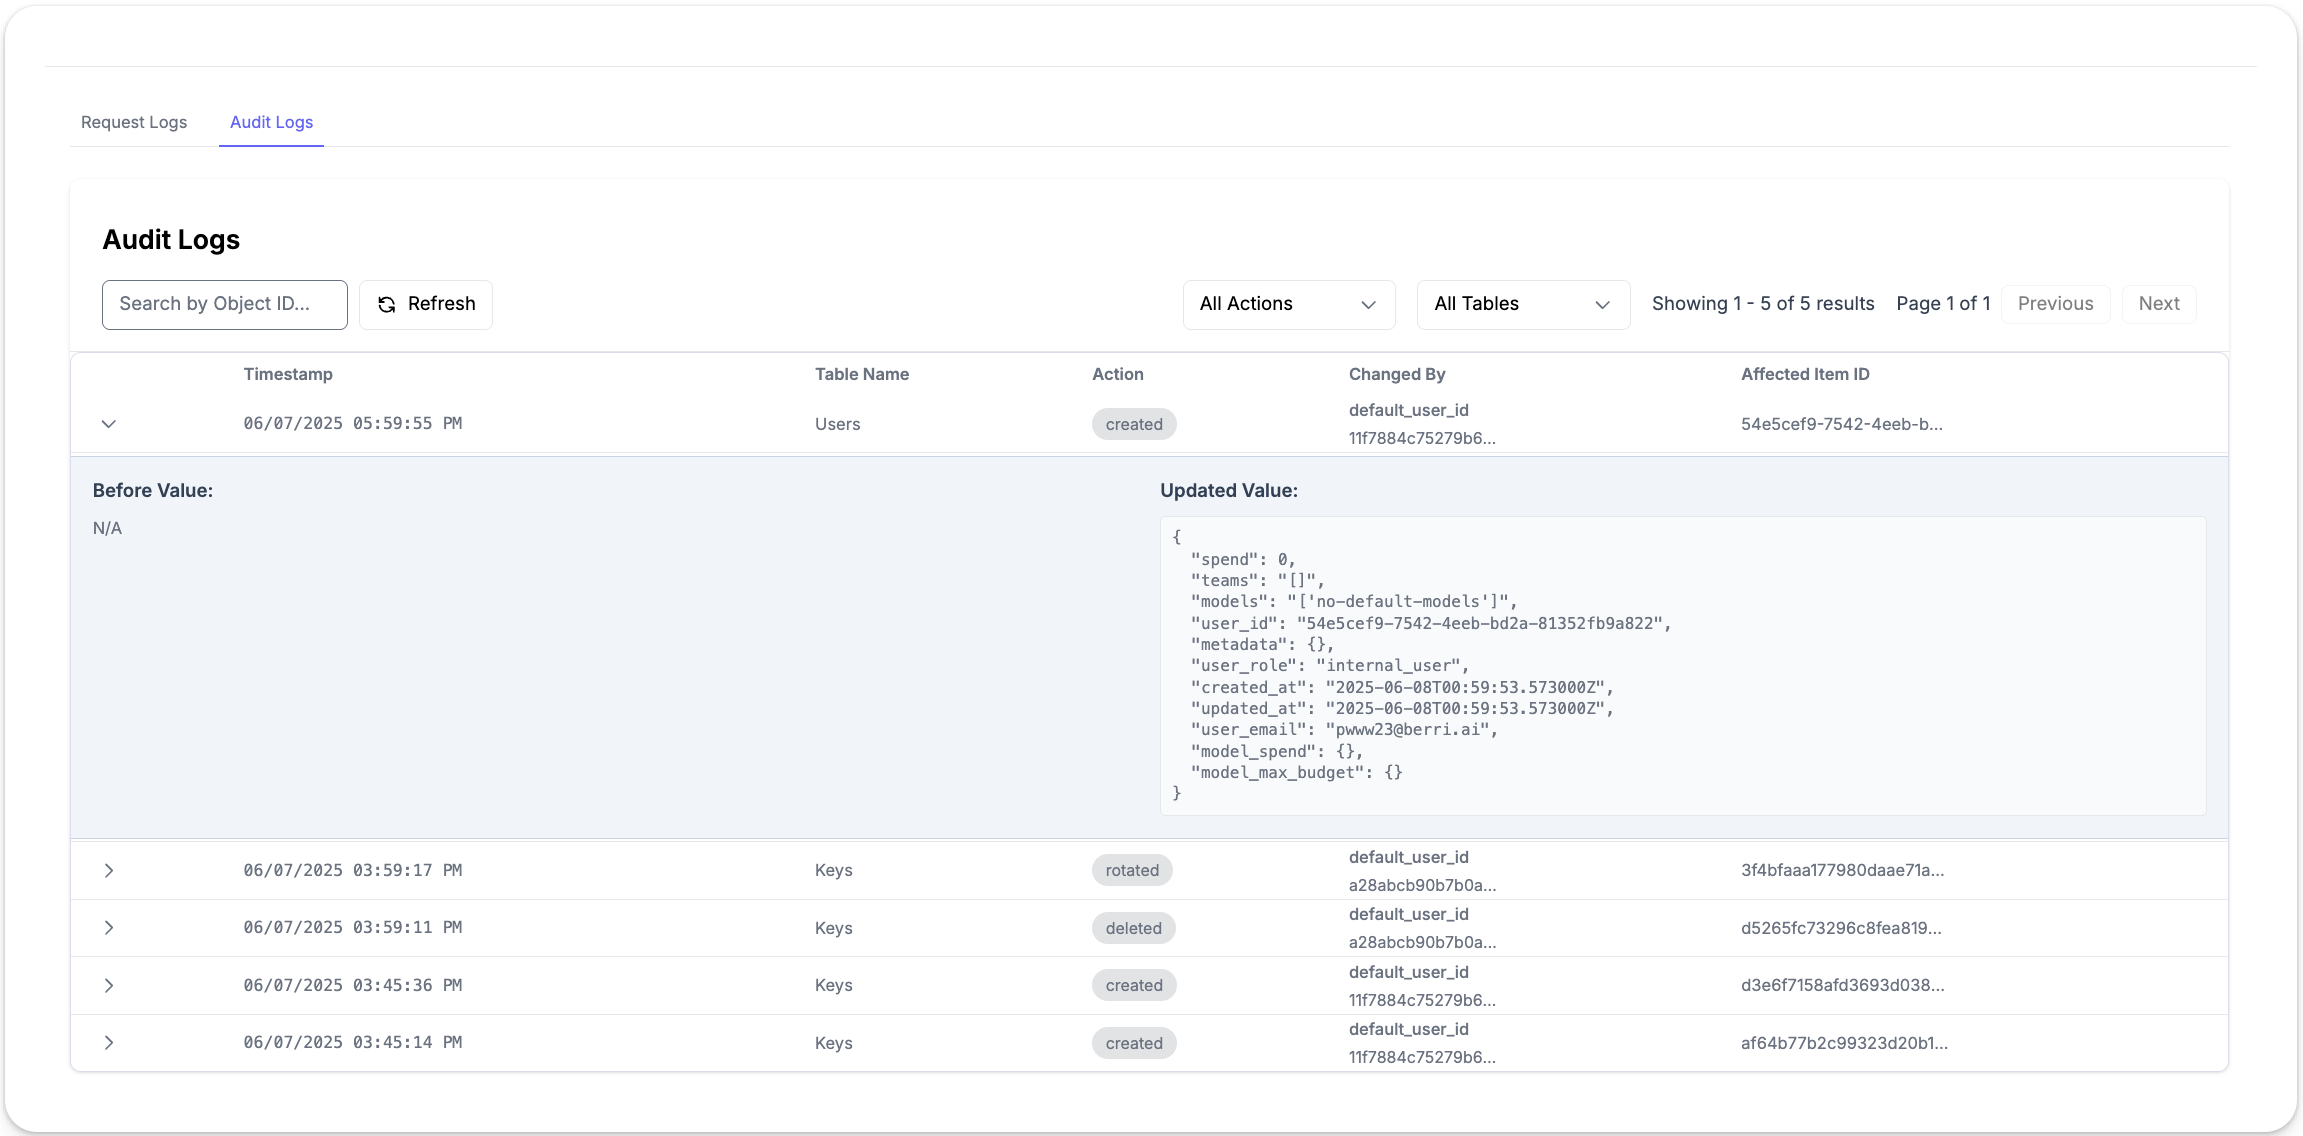Switch to the Request Logs tab
The height and width of the screenshot is (1136, 2303).
[x=134, y=122]
